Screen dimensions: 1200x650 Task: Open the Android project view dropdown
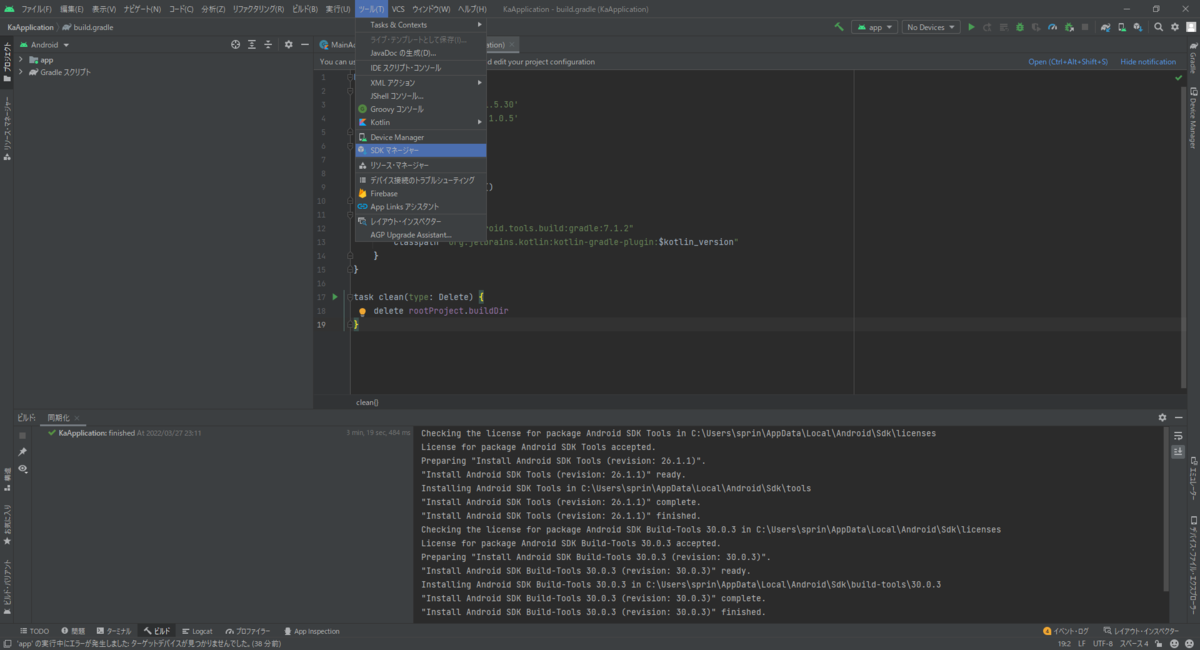(44, 45)
